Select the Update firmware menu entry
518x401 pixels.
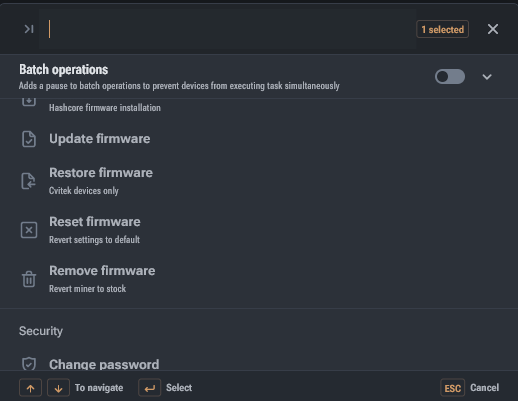(x=259, y=139)
